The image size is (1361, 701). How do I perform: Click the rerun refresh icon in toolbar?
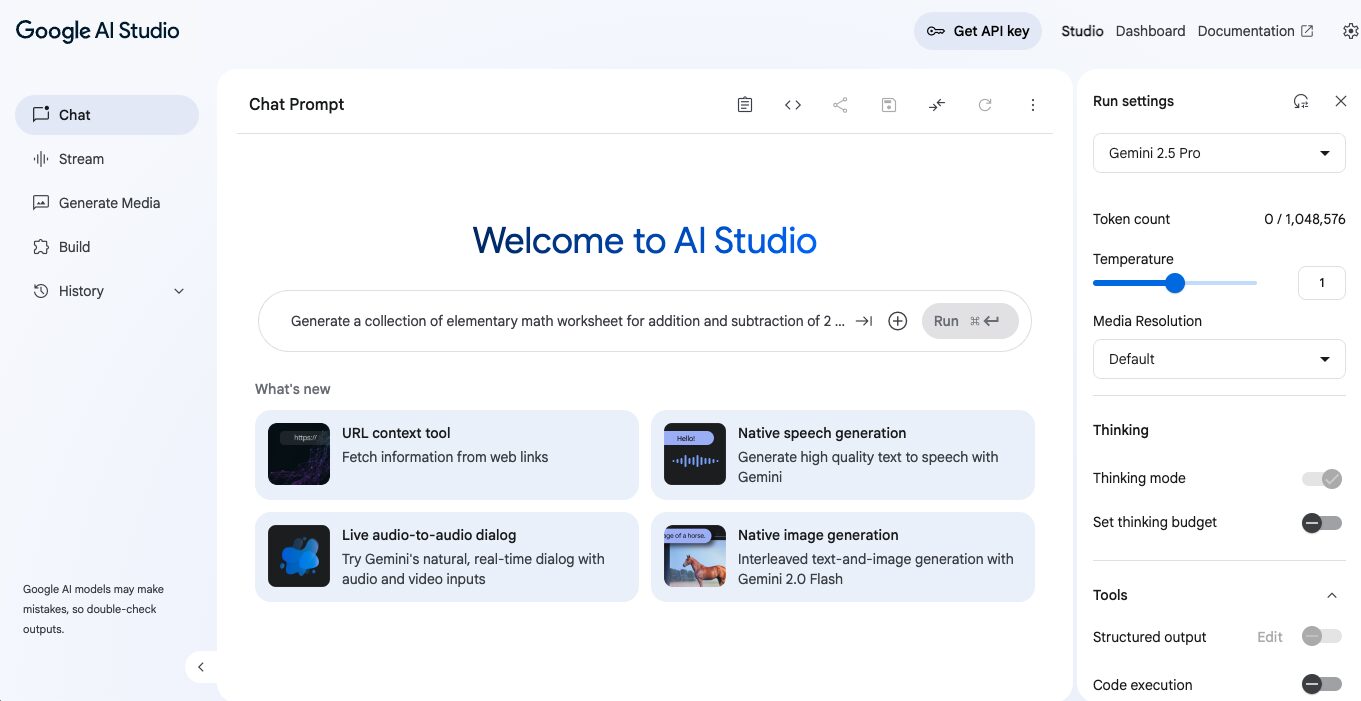985,105
